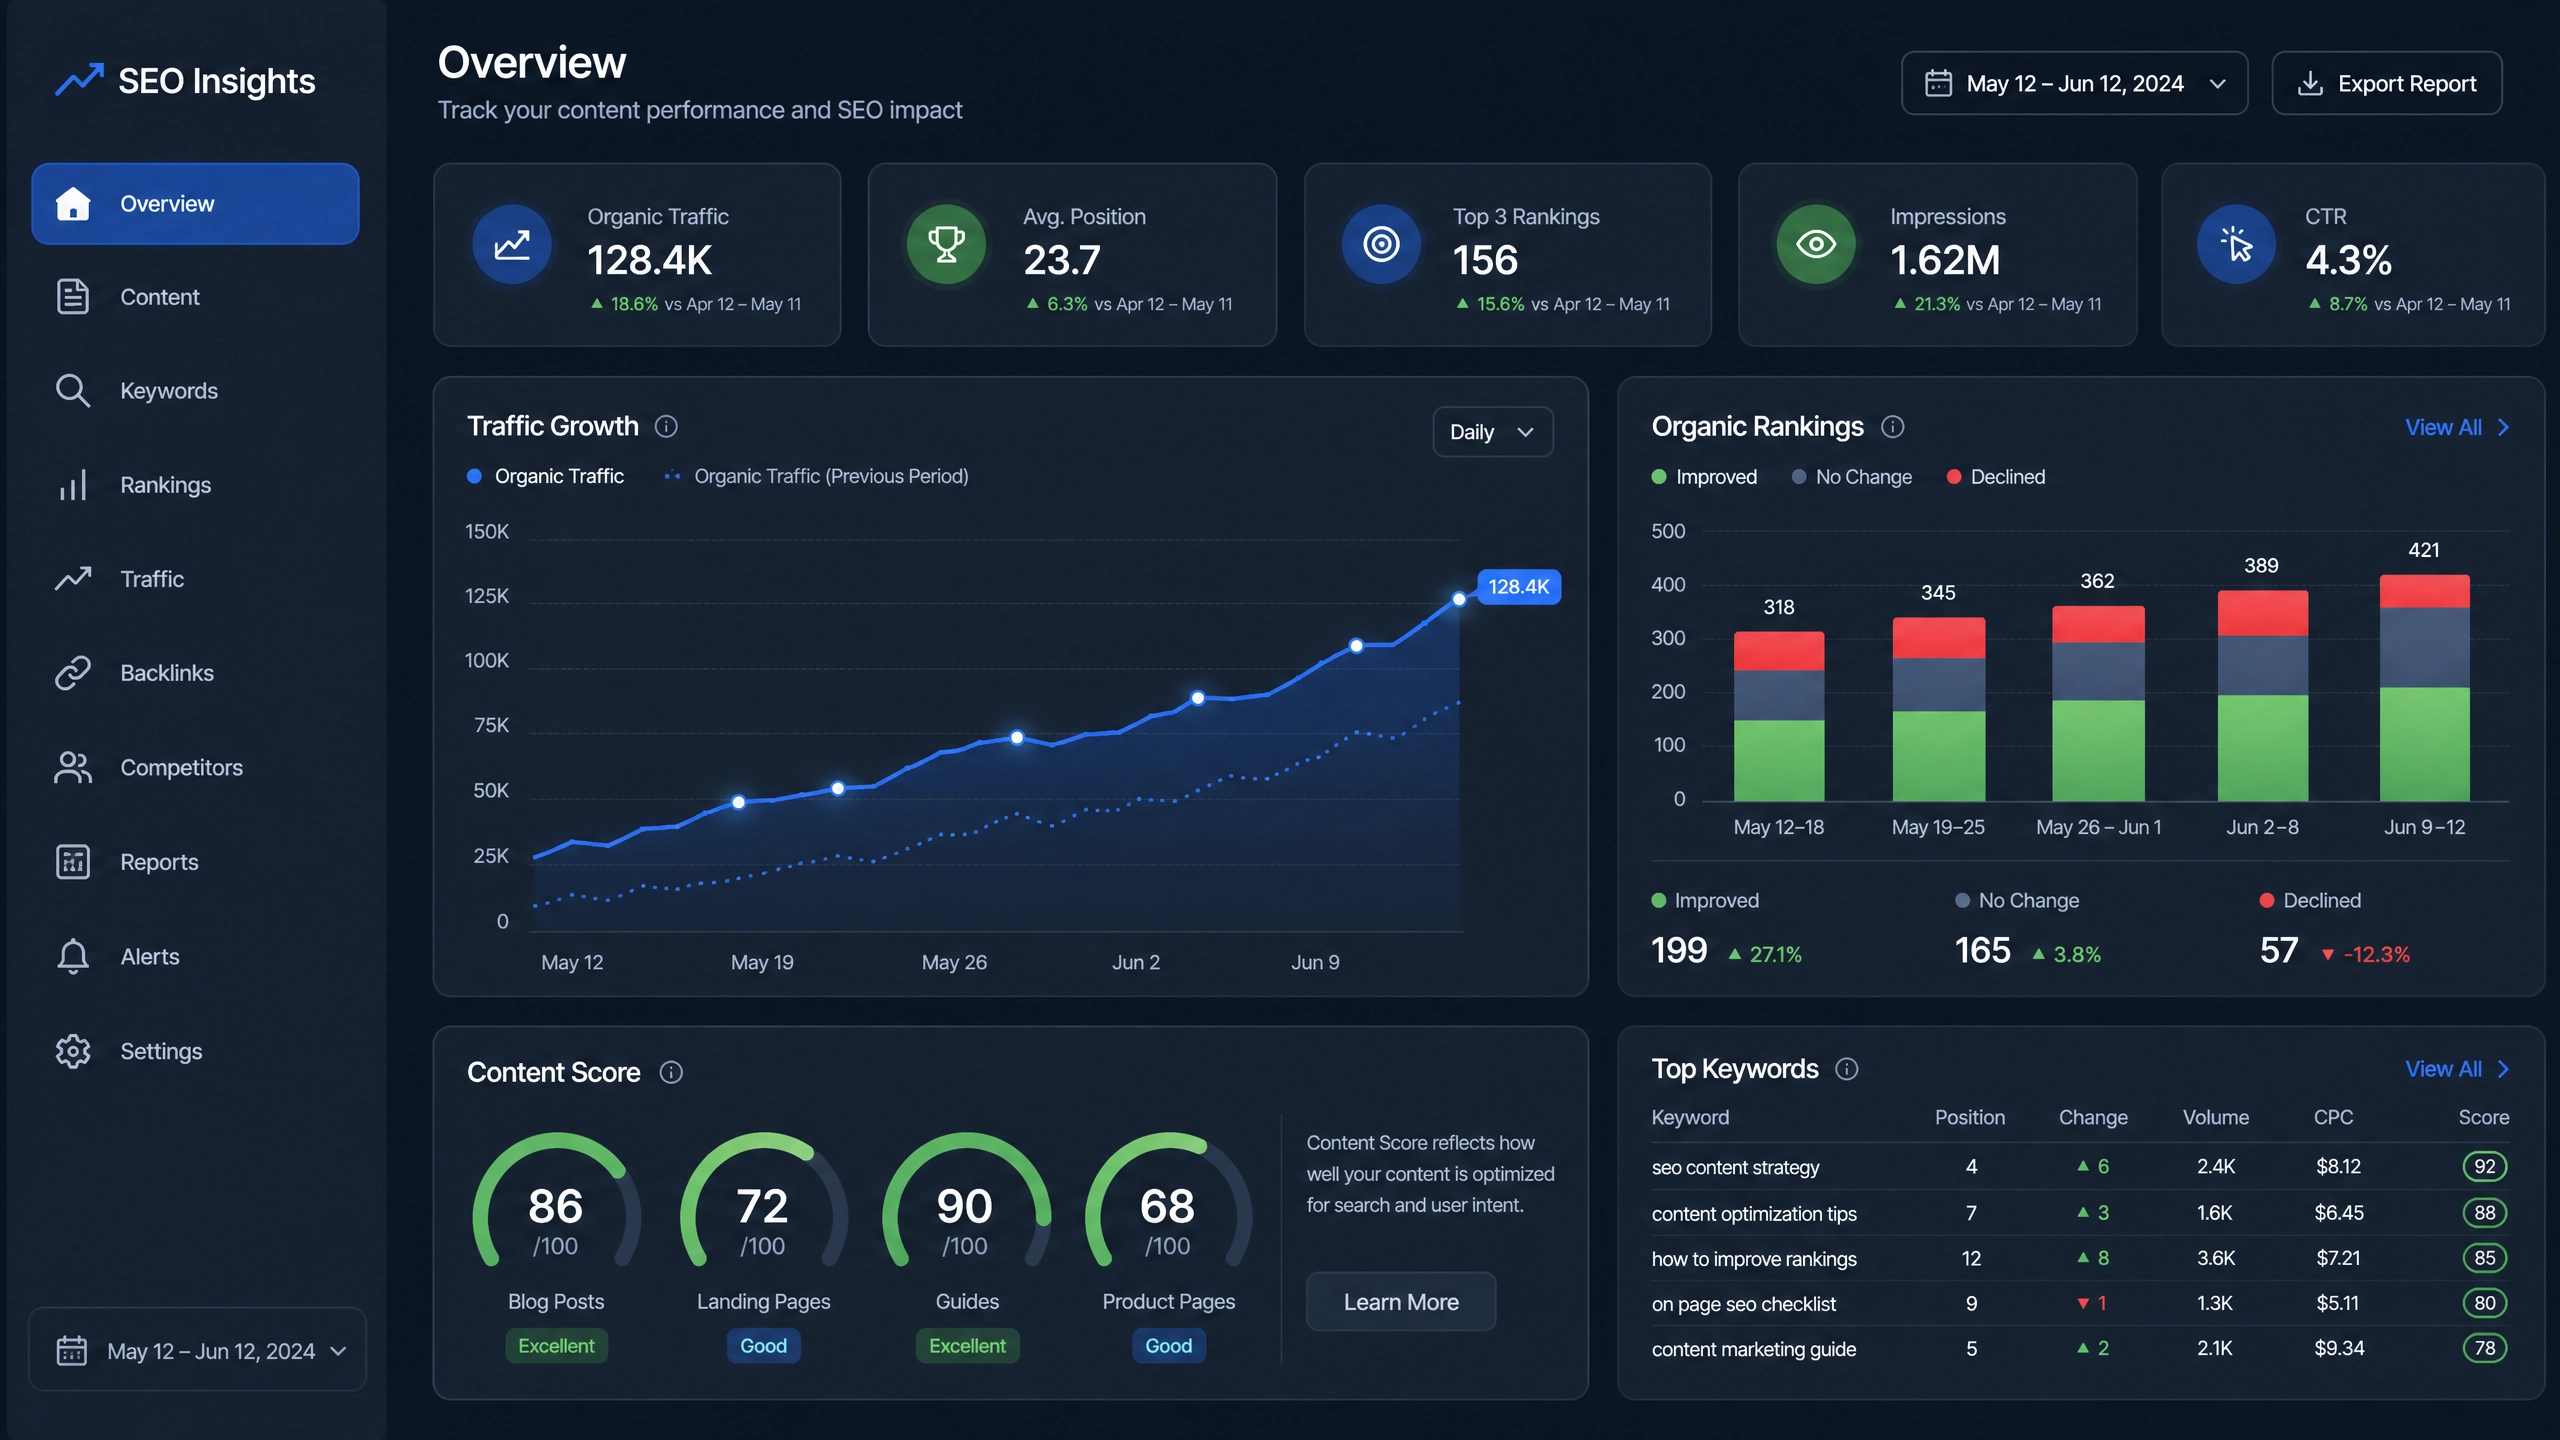
Task: Click the Competitors people icon
Action: [73, 767]
